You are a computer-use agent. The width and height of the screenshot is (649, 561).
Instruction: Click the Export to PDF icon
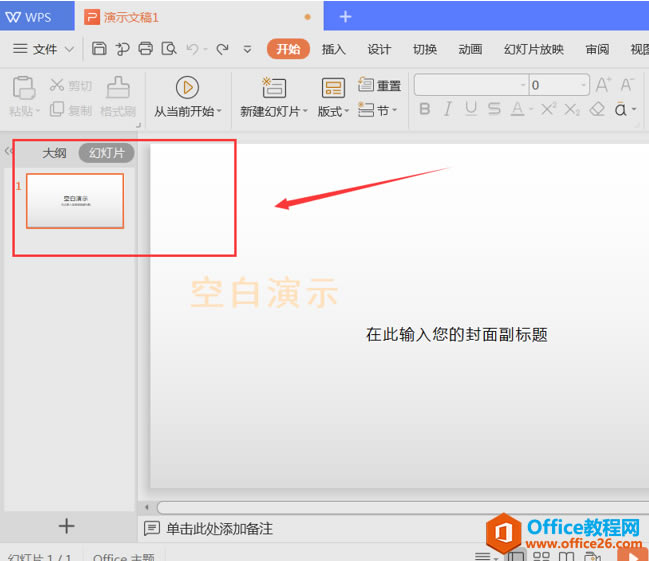click(122, 49)
